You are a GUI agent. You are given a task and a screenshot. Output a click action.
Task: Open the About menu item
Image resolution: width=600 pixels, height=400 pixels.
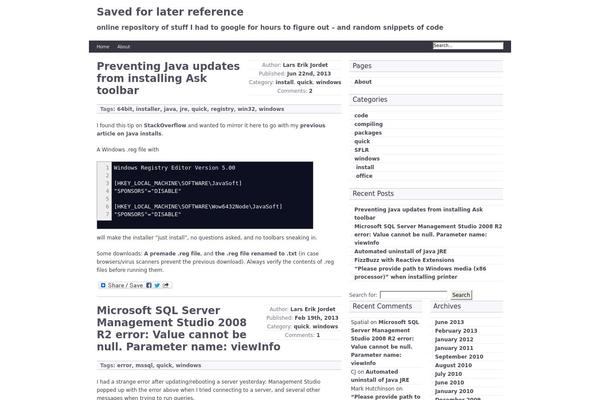pos(123,47)
